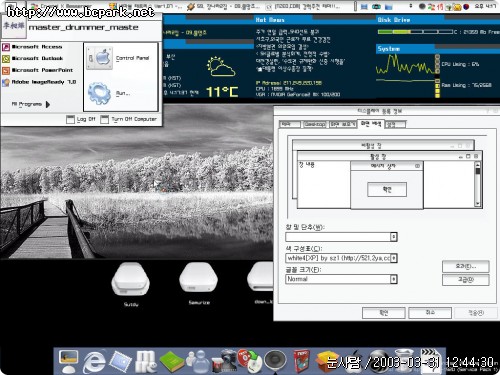This screenshot has width=500, height=375.
Task: Open the 색 구성표 dropdown
Action: pyautogui.click(x=394, y=258)
